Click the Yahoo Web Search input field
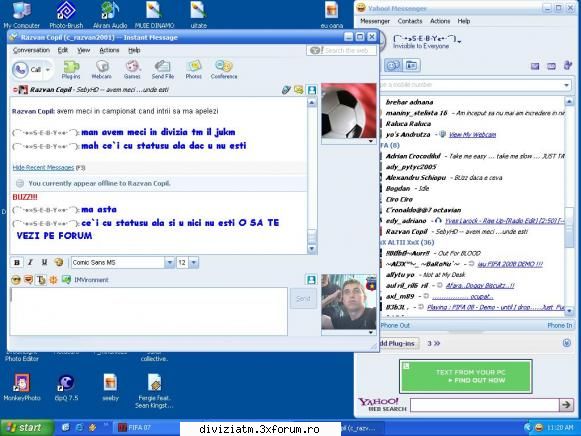 [485, 405]
